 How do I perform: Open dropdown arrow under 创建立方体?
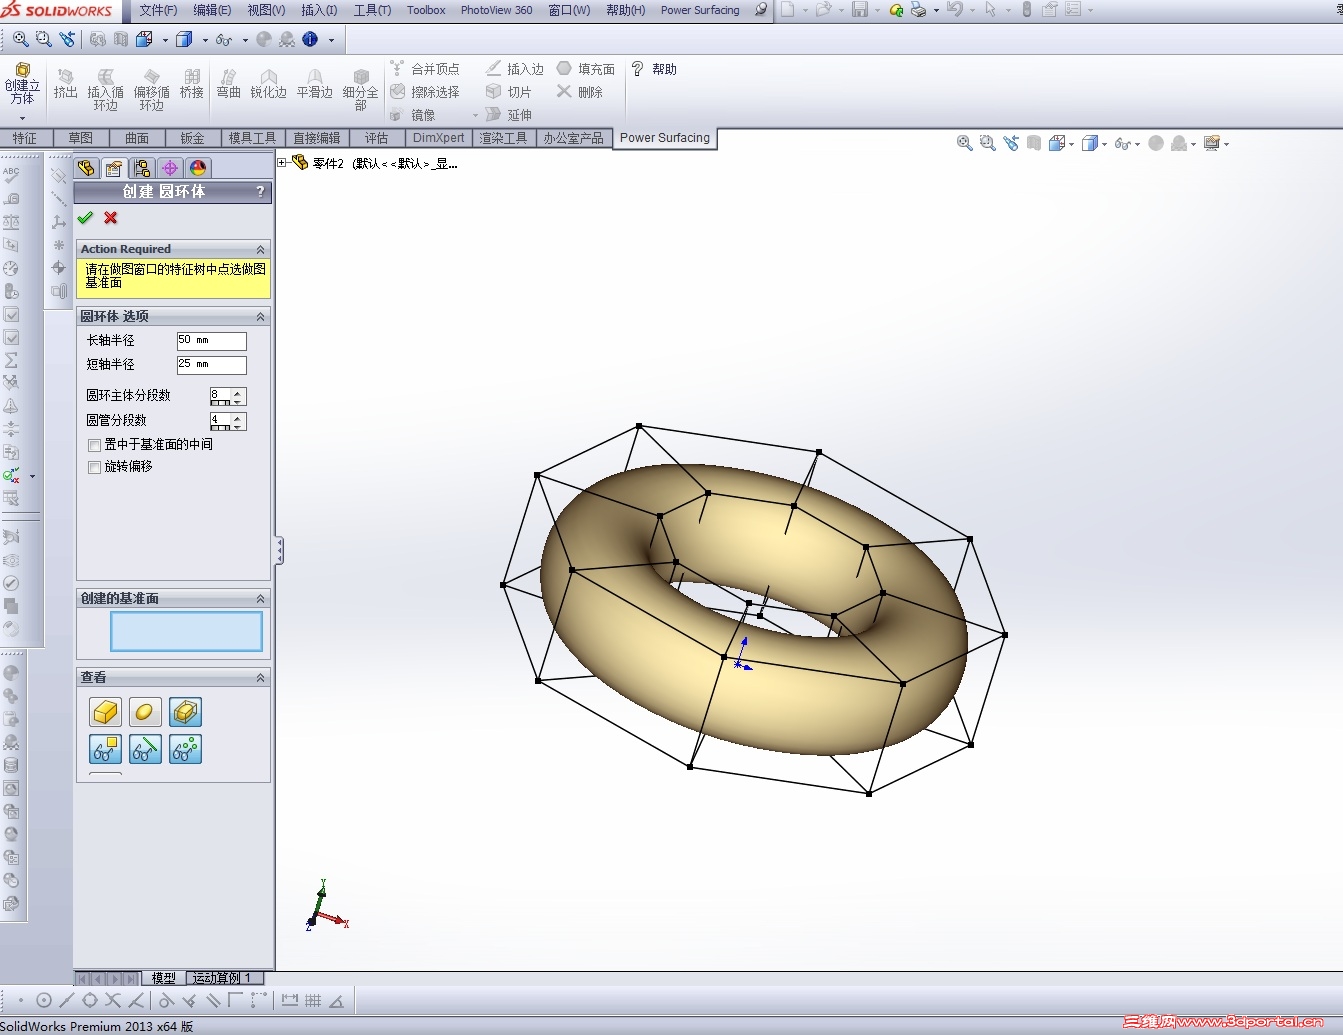[22, 118]
